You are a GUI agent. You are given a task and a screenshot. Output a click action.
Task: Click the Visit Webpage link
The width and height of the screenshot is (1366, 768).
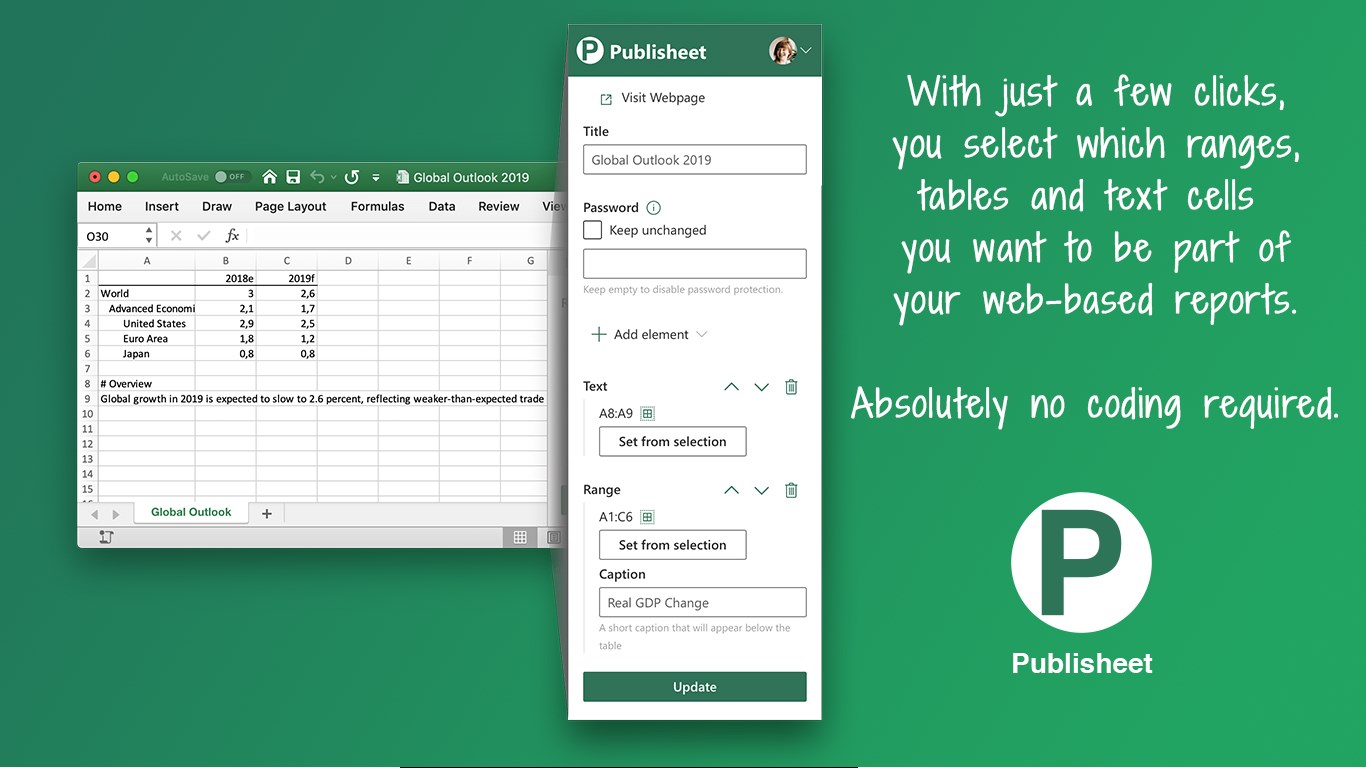653,98
